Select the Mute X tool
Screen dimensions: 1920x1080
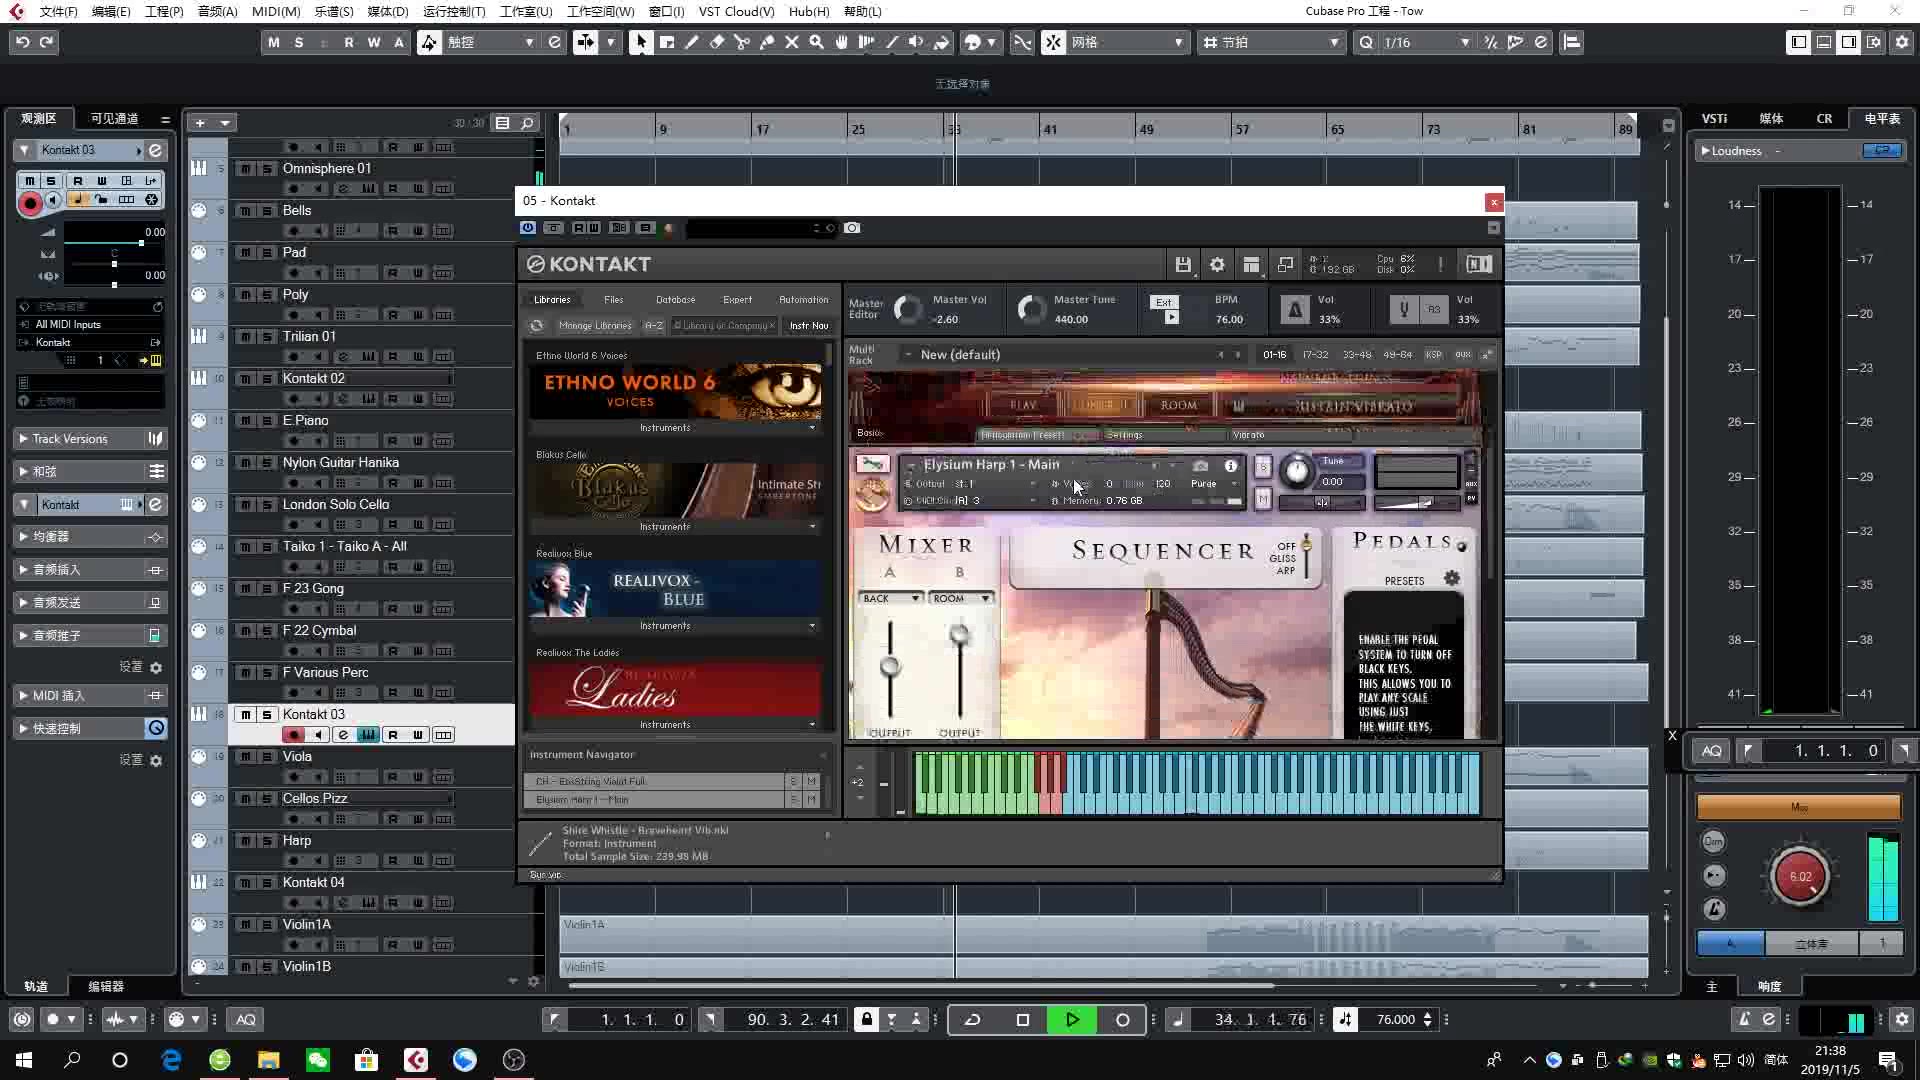(791, 42)
